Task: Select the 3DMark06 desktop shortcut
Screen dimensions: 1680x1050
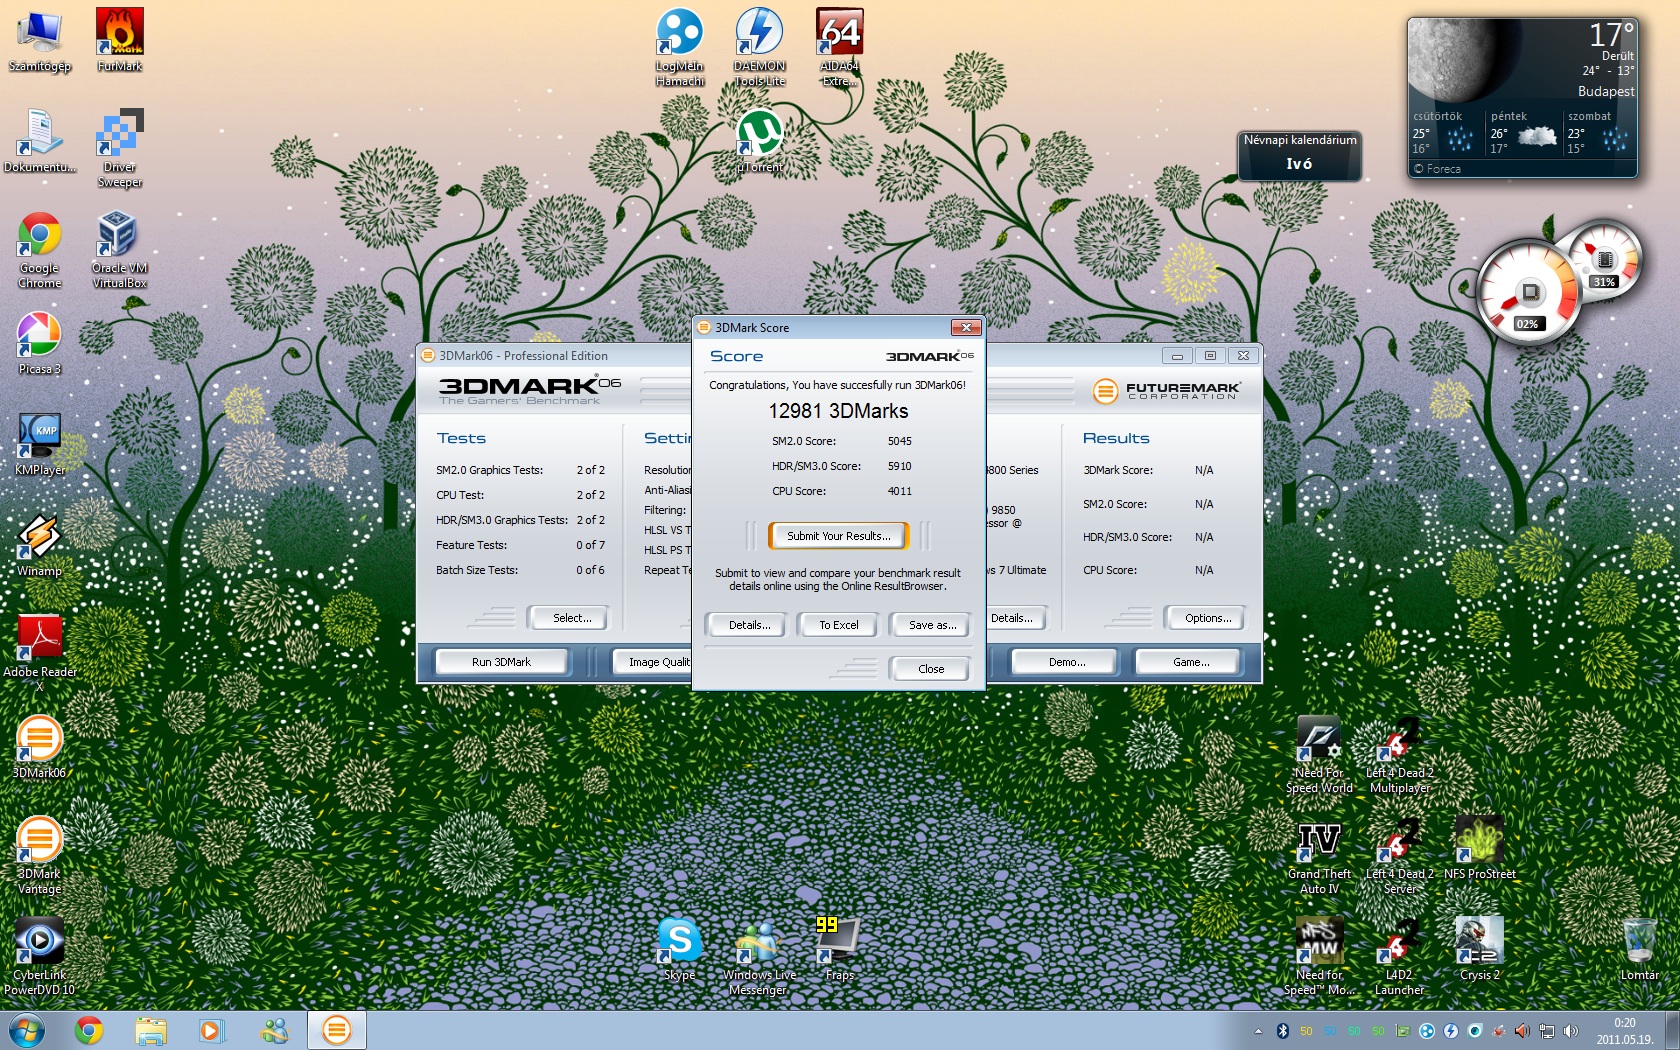Action: 39,747
